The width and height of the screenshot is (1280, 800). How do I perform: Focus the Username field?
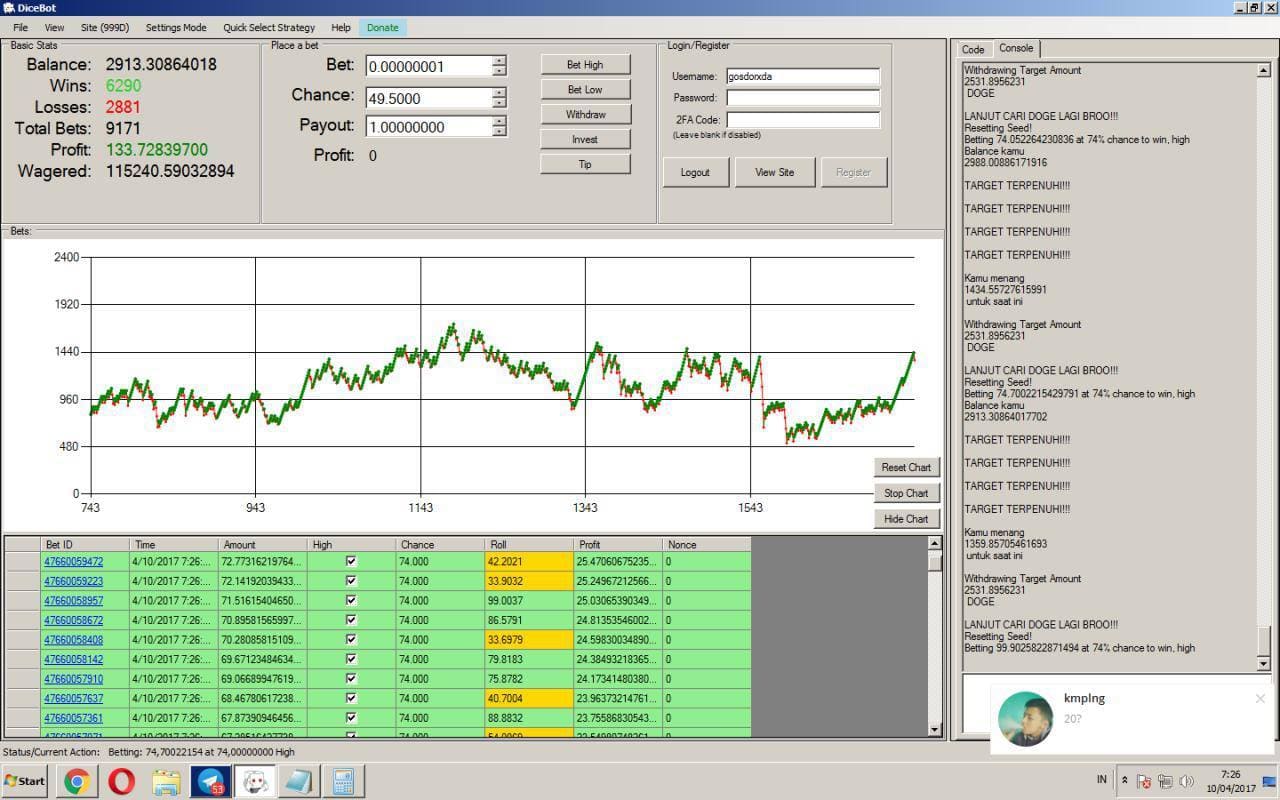point(803,76)
